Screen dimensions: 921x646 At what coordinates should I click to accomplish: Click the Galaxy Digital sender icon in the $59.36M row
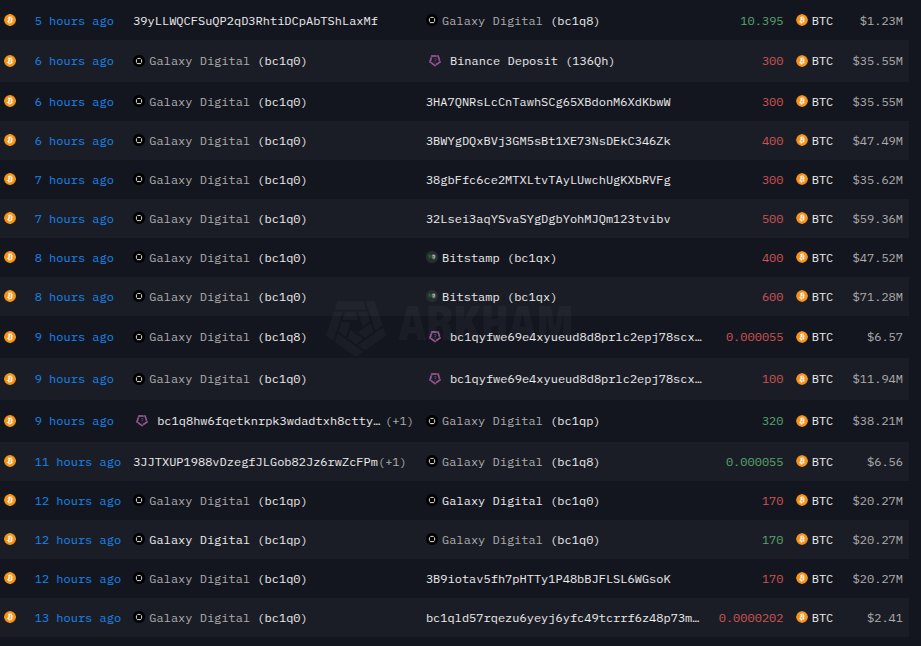(139, 218)
